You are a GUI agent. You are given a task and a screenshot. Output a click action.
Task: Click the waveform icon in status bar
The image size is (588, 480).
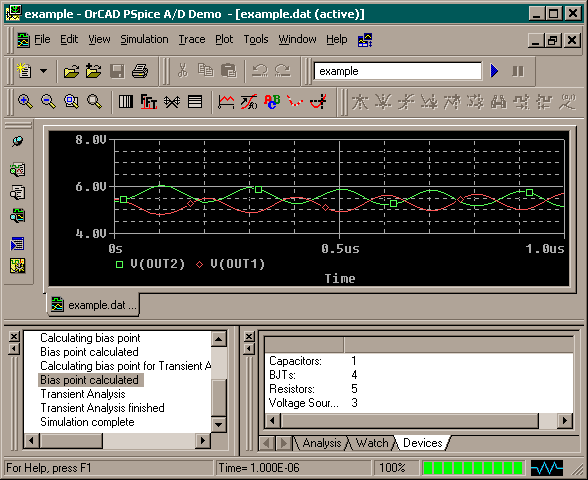tap(547, 468)
